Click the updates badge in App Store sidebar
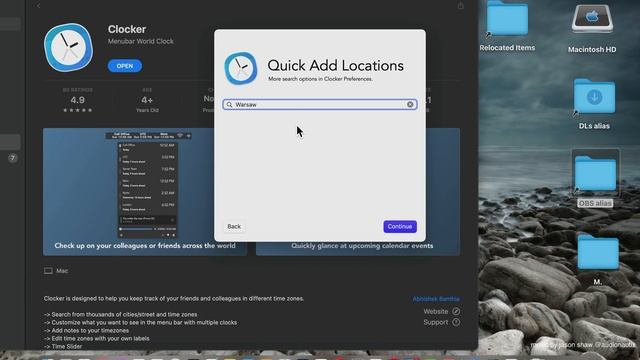The image size is (640, 360). coord(13,158)
